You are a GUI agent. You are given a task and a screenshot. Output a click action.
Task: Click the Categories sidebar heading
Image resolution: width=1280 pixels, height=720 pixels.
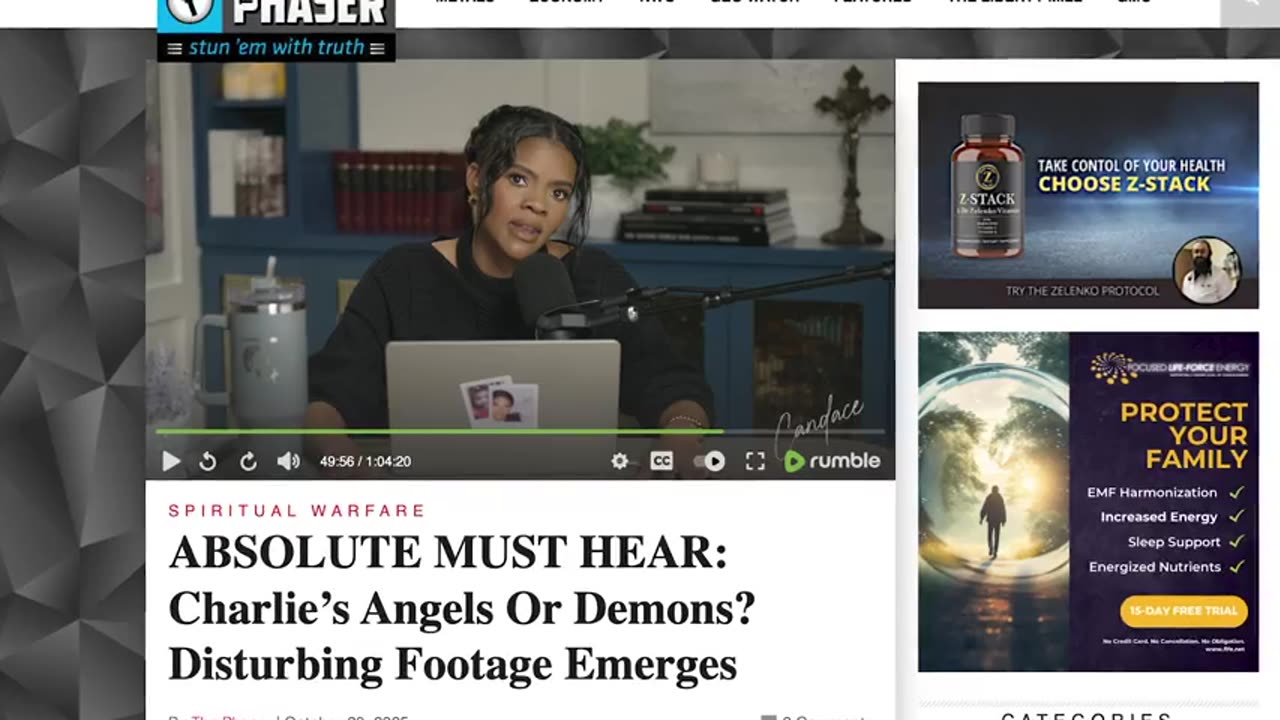(x=1088, y=716)
